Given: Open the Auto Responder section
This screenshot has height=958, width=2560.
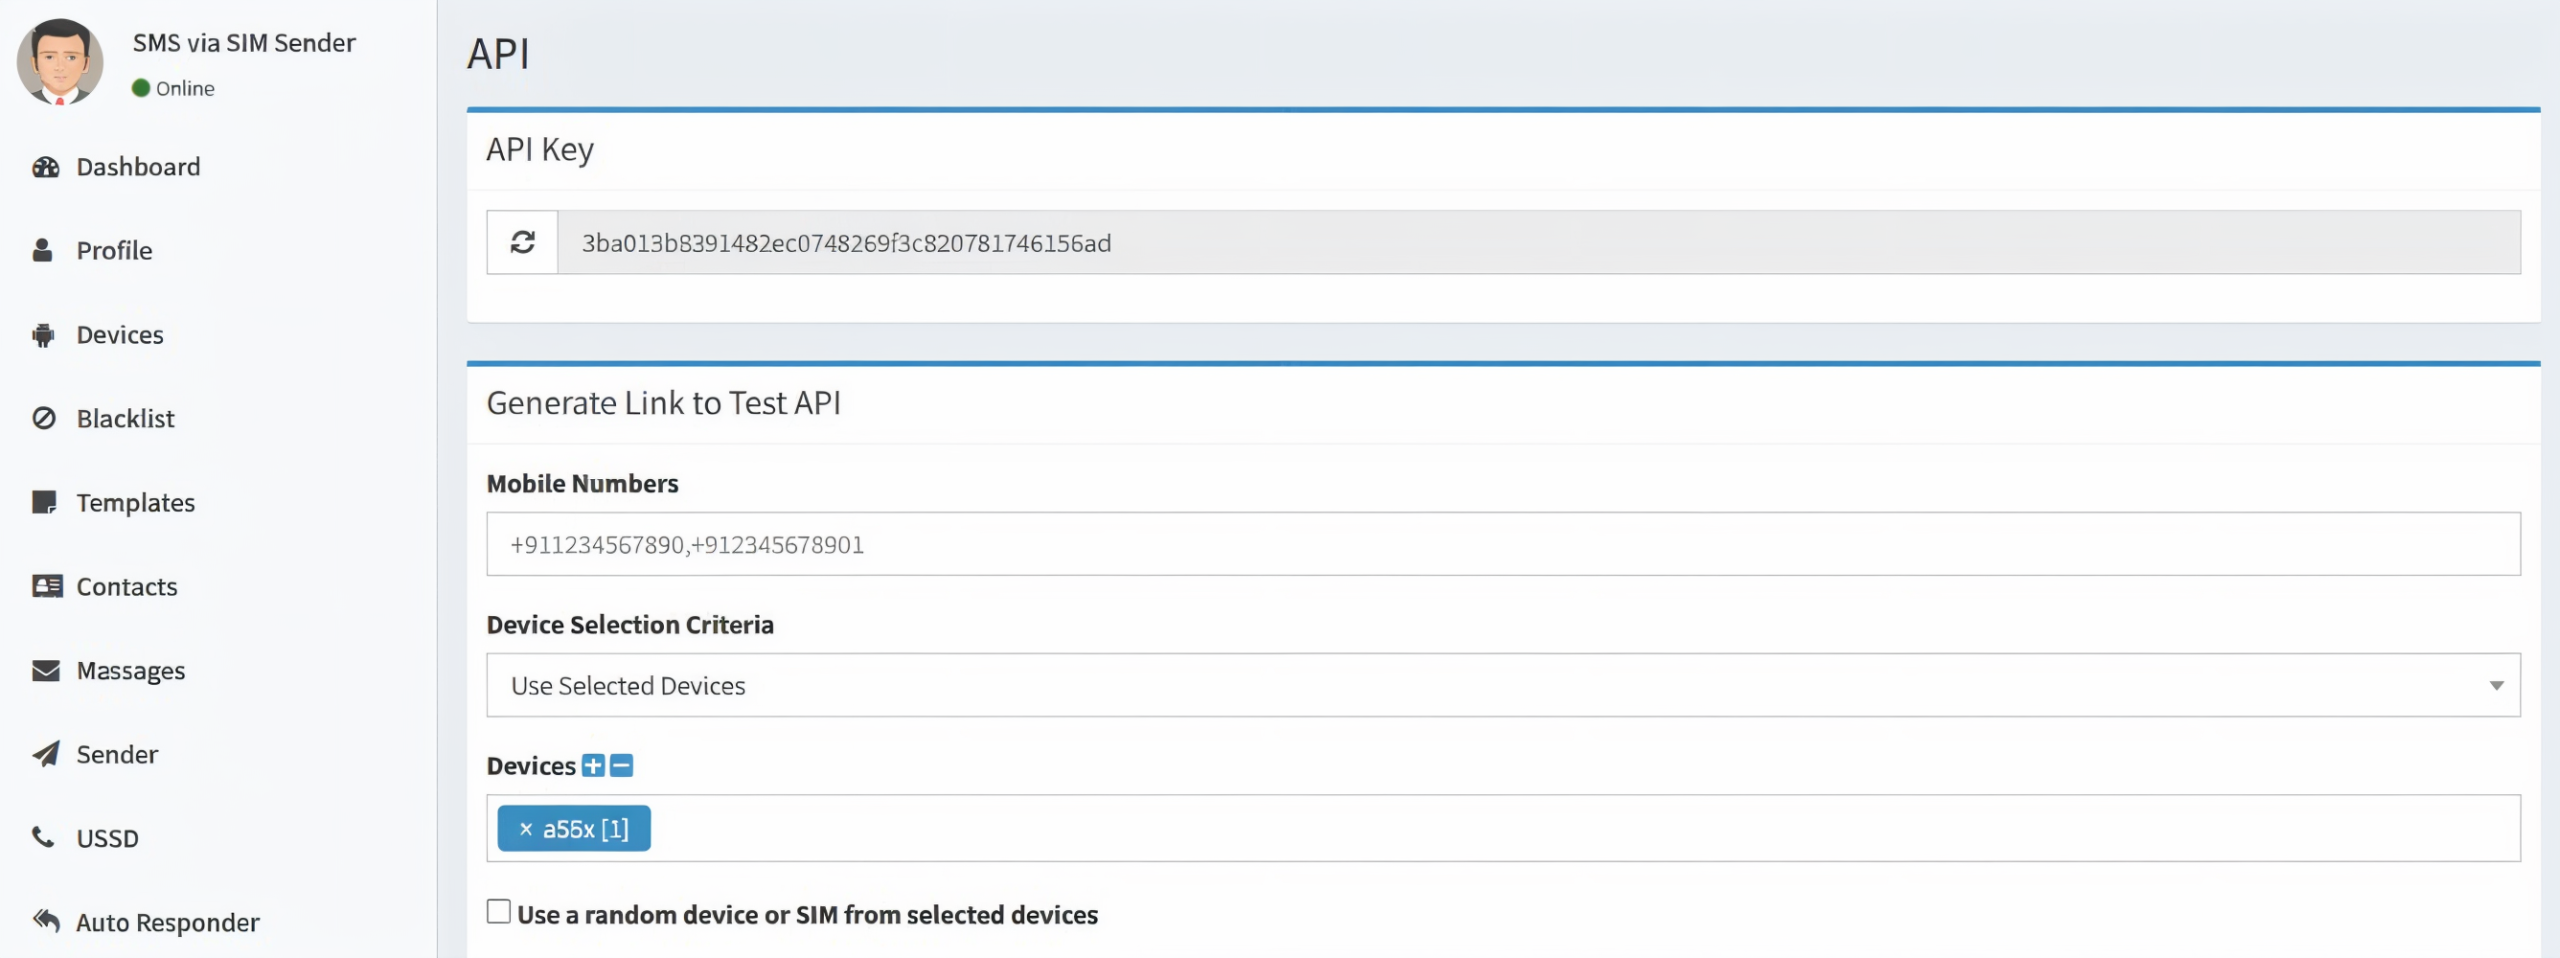Looking at the screenshot, I should tap(167, 922).
